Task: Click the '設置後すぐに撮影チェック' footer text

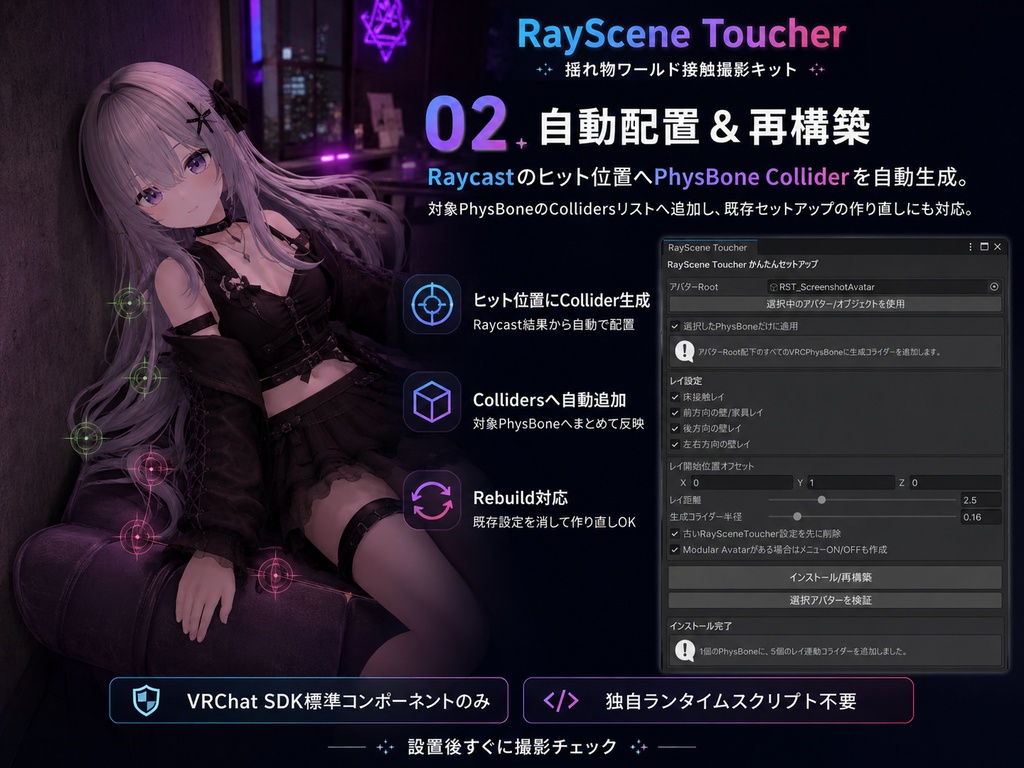Action: click(512, 746)
